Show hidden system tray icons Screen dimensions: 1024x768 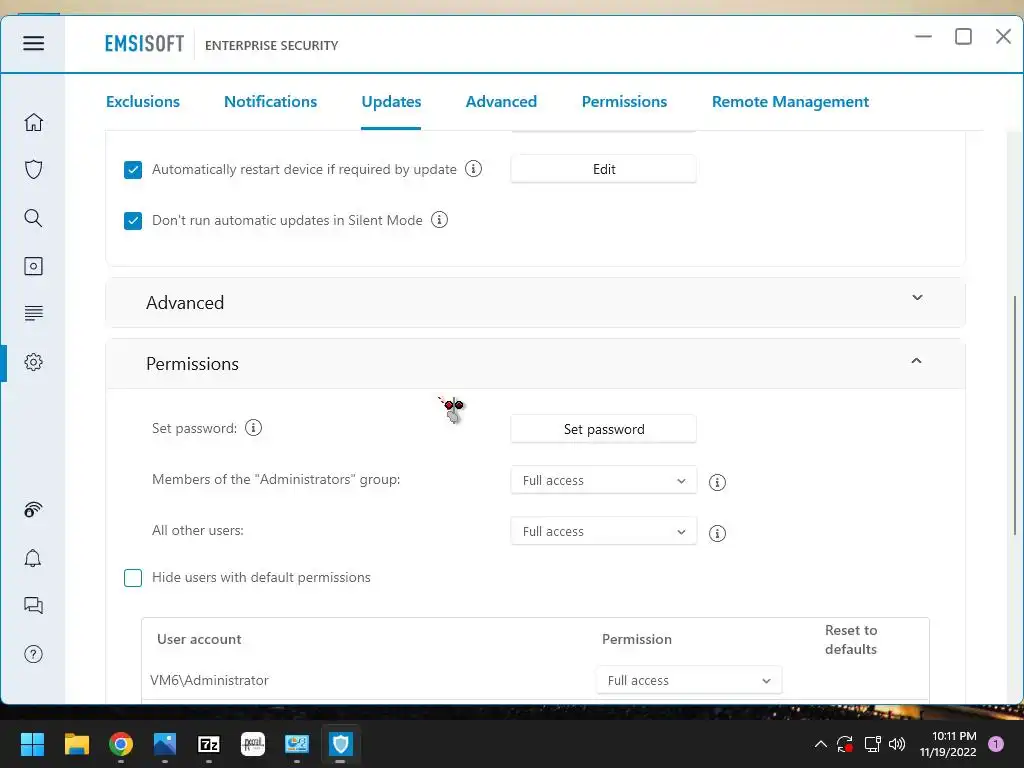click(821, 744)
